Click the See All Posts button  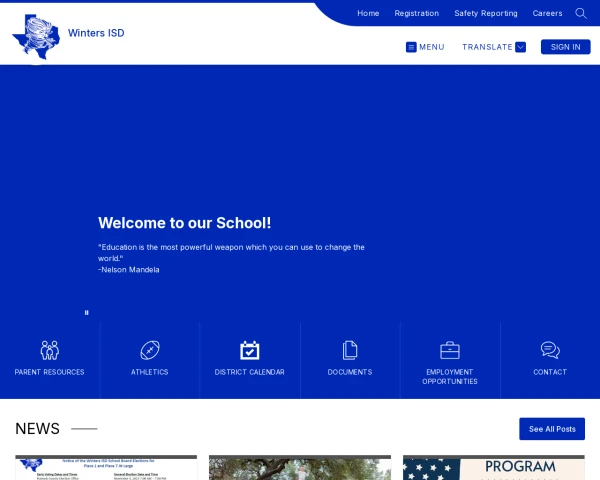(552, 429)
